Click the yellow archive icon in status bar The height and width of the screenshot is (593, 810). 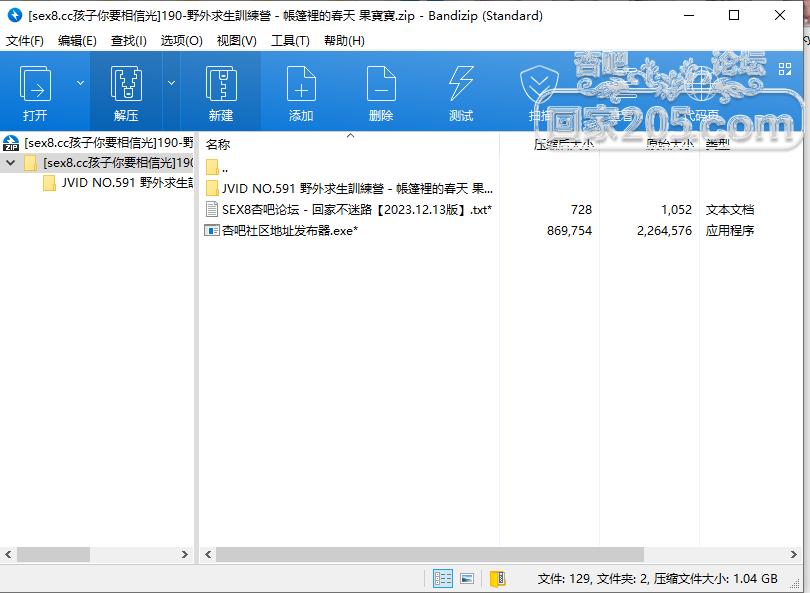click(x=498, y=579)
